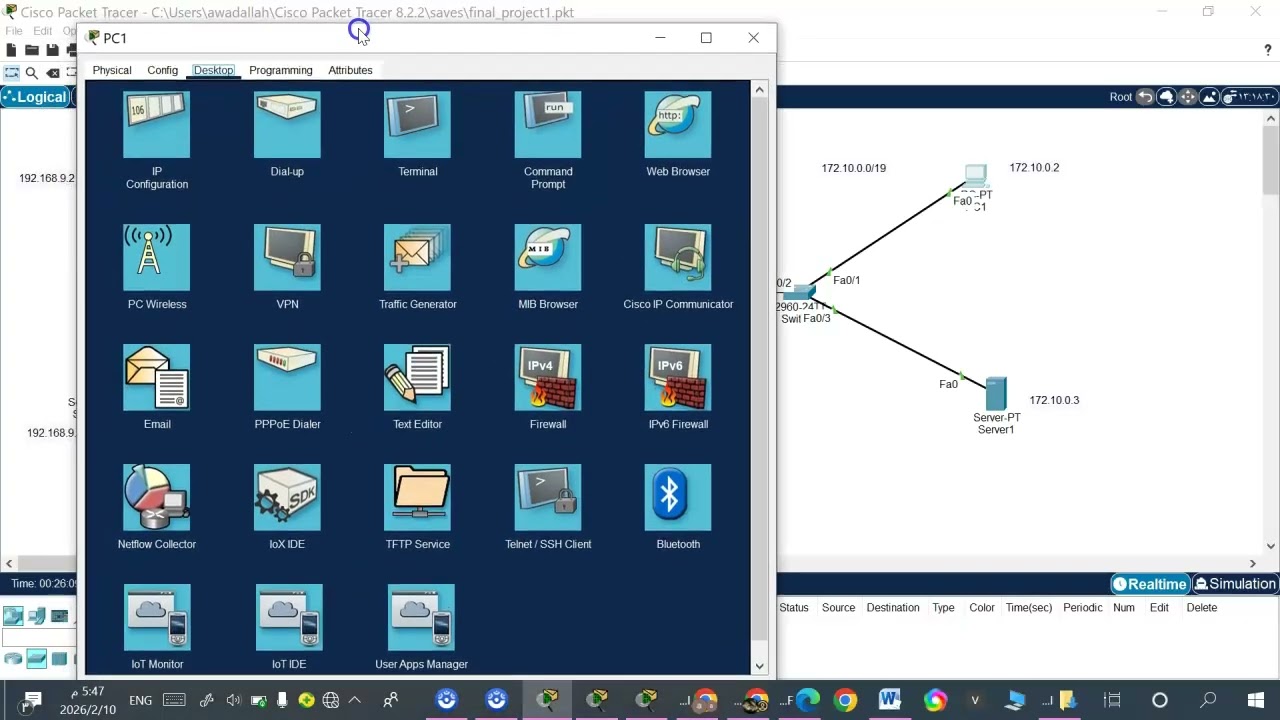
Task: Open PC Wireless settings
Action: [x=157, y=257]
